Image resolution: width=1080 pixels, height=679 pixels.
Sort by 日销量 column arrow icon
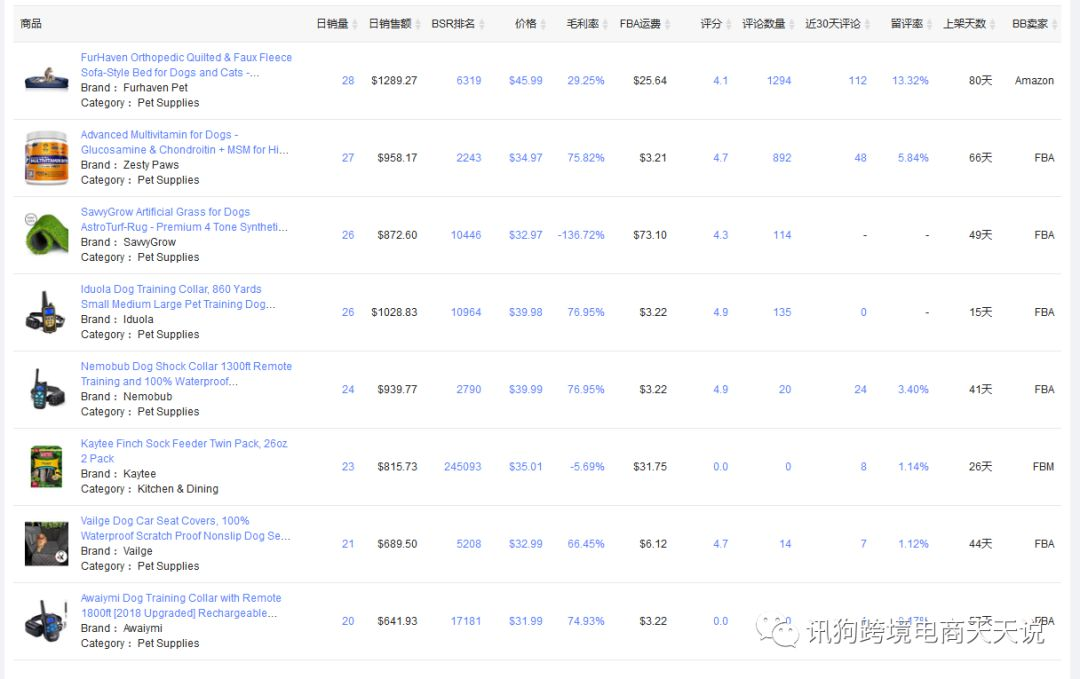coord(355,24)
